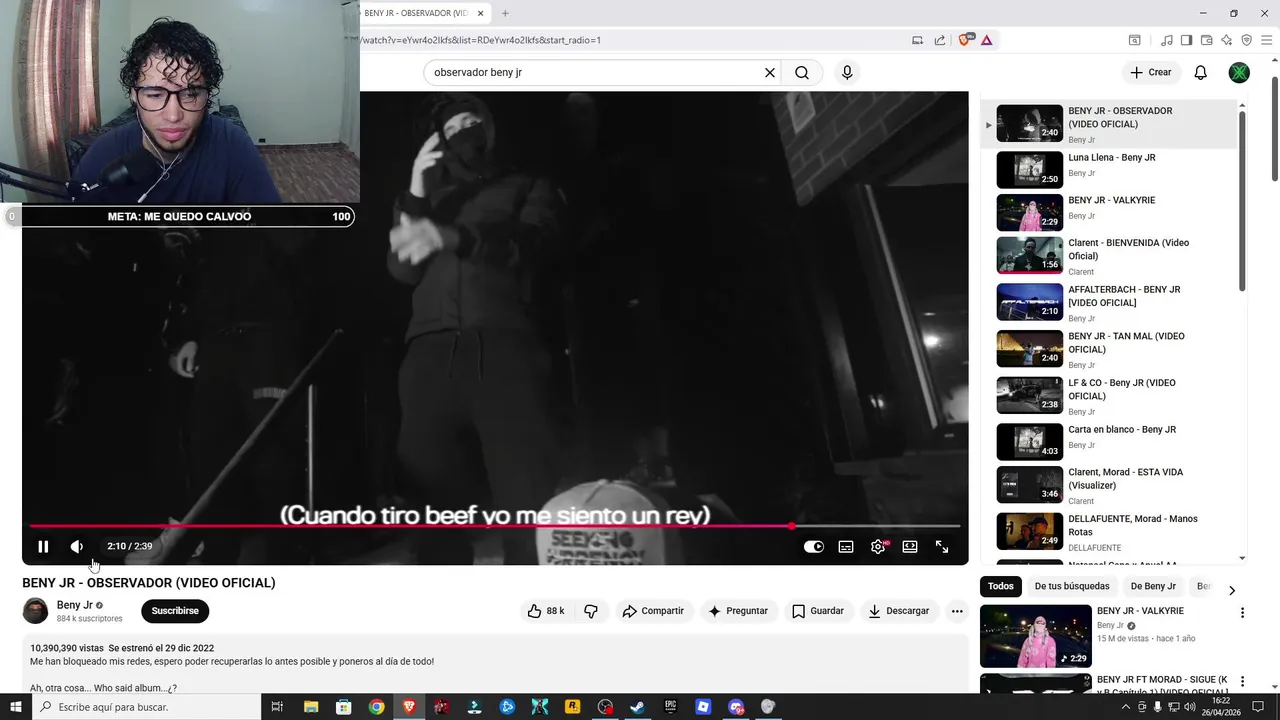Clear the search box with the X
Image resolution: width=1280 pixels, height=720 pixels.
(x=770, y=72)
